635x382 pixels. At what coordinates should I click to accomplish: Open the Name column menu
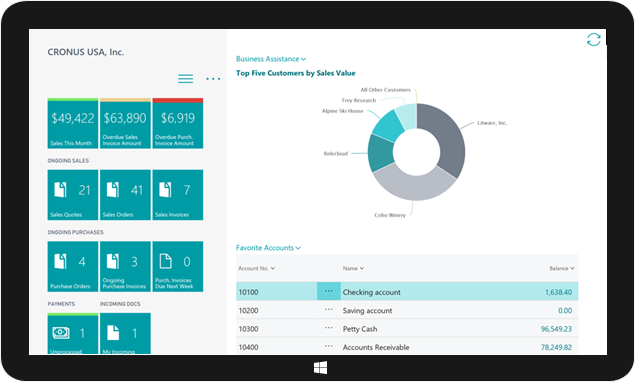pyautogui.click(x=353, y=268)
